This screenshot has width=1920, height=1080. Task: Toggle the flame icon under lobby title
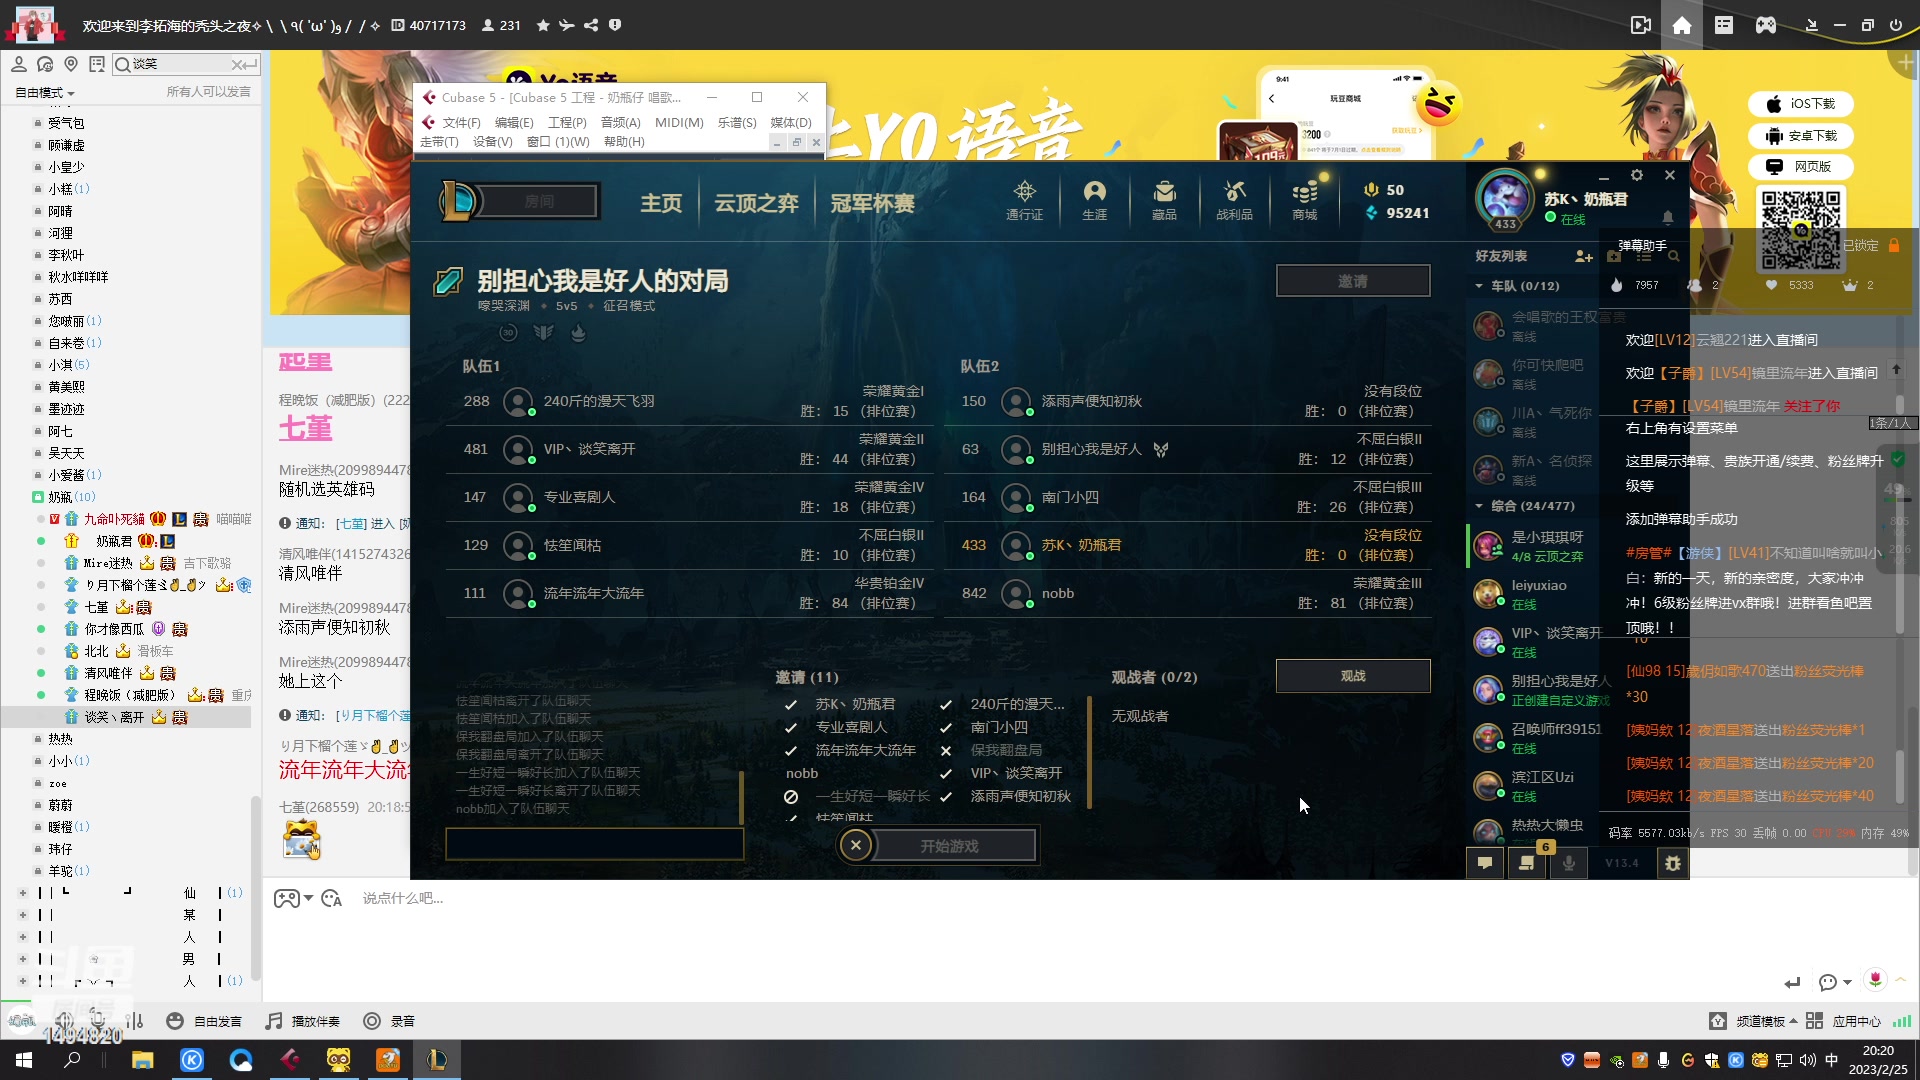pos(578,332)
